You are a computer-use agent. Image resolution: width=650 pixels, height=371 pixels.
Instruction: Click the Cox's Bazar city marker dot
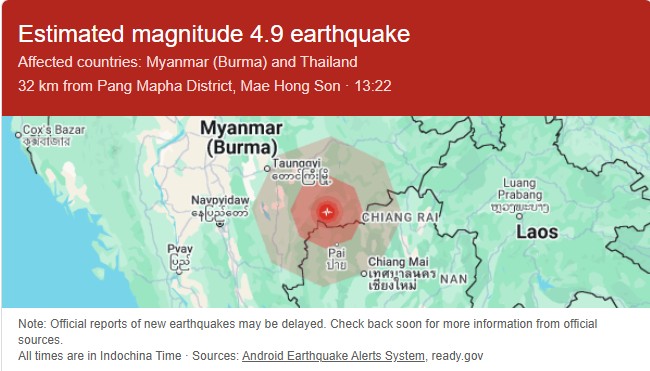[18, 135]
